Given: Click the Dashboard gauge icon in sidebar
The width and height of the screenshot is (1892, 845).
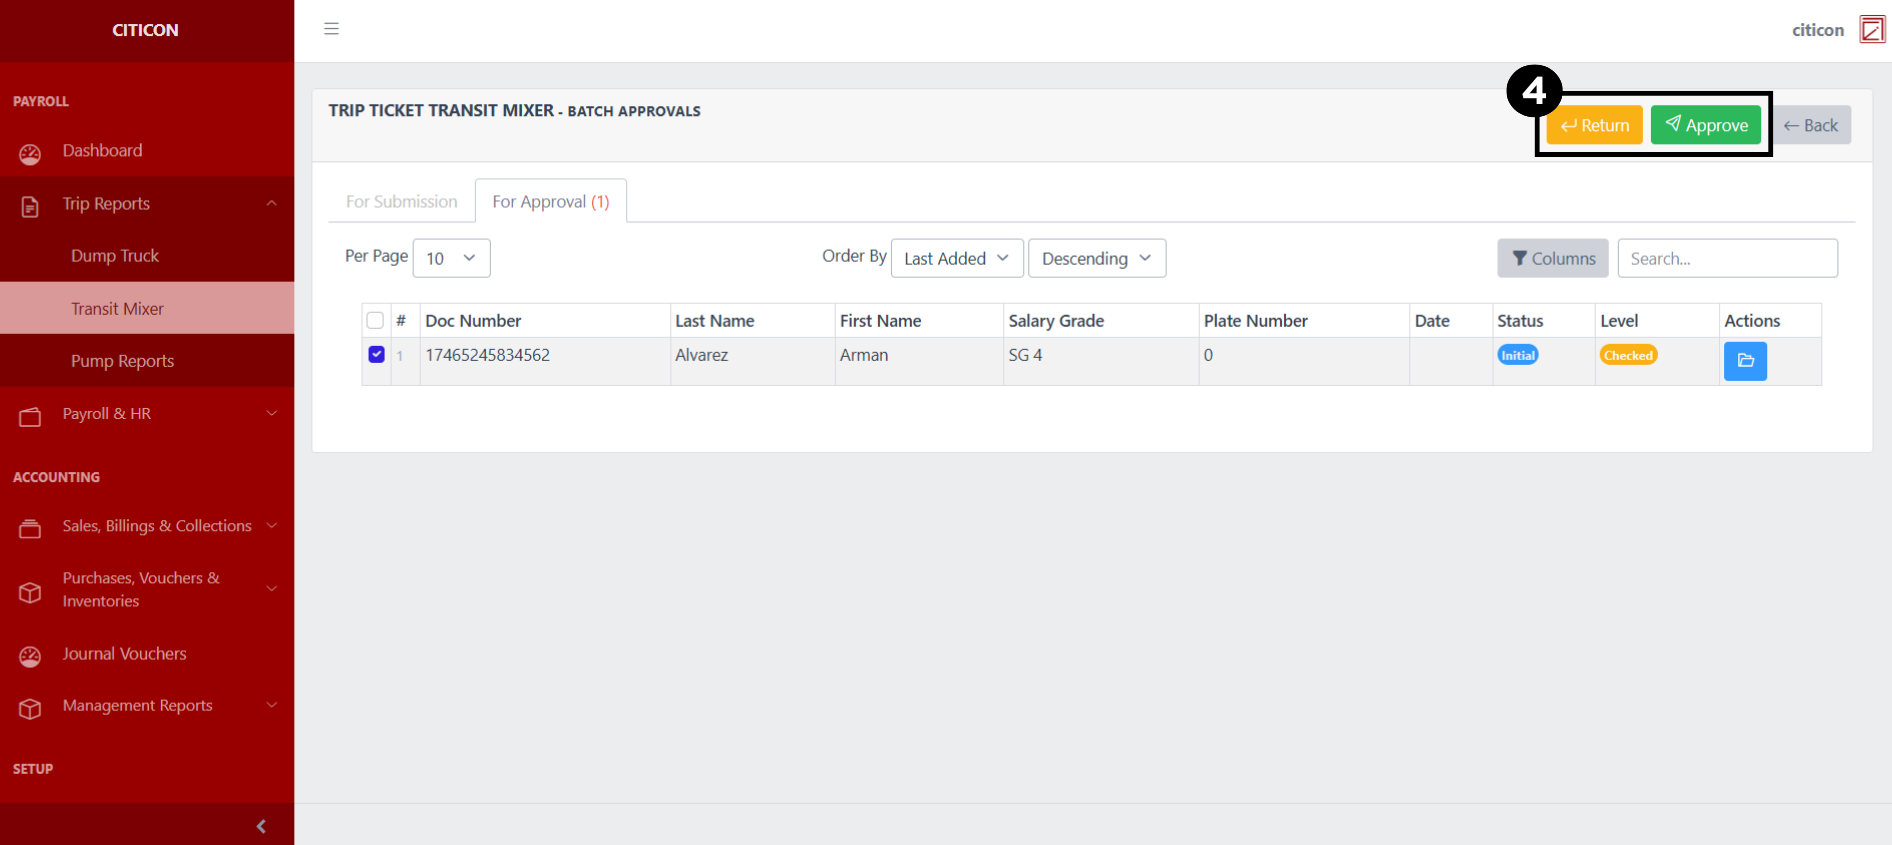Looking at the screenshot, I should (30, 154).
